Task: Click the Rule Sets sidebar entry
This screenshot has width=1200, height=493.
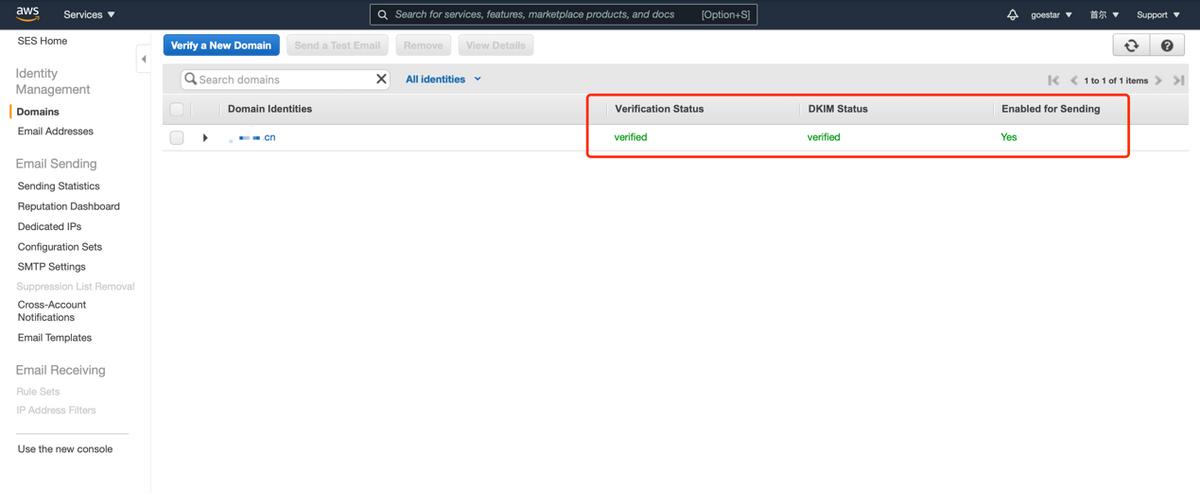Action: [38, 391]
